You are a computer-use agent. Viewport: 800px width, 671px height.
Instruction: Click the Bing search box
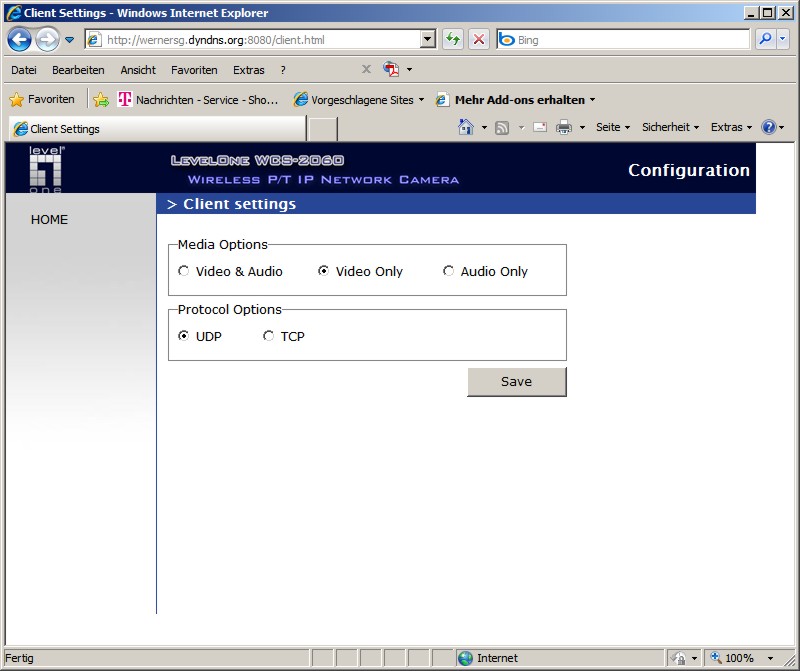[x=622, y=40]
